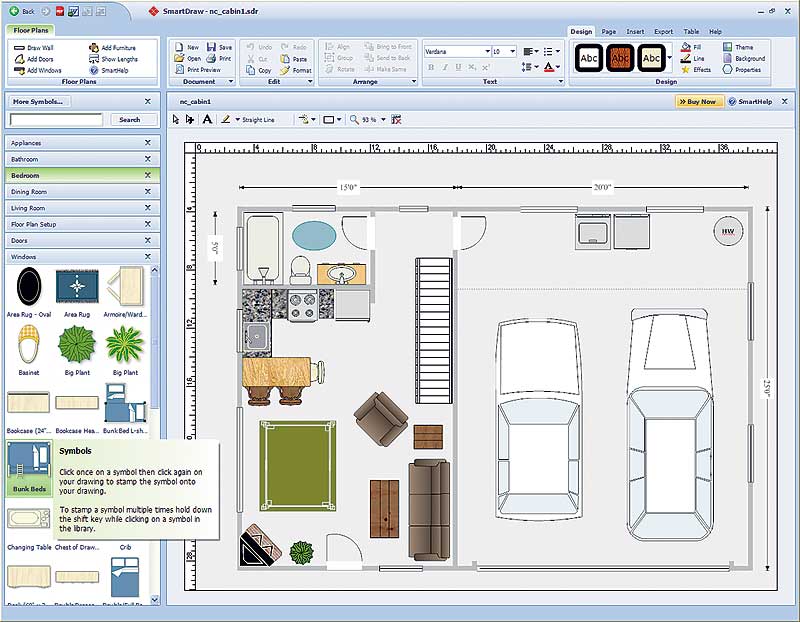Click the Format painter icon
The height and width of the screenshot is (622, 800).
point(285,70)
